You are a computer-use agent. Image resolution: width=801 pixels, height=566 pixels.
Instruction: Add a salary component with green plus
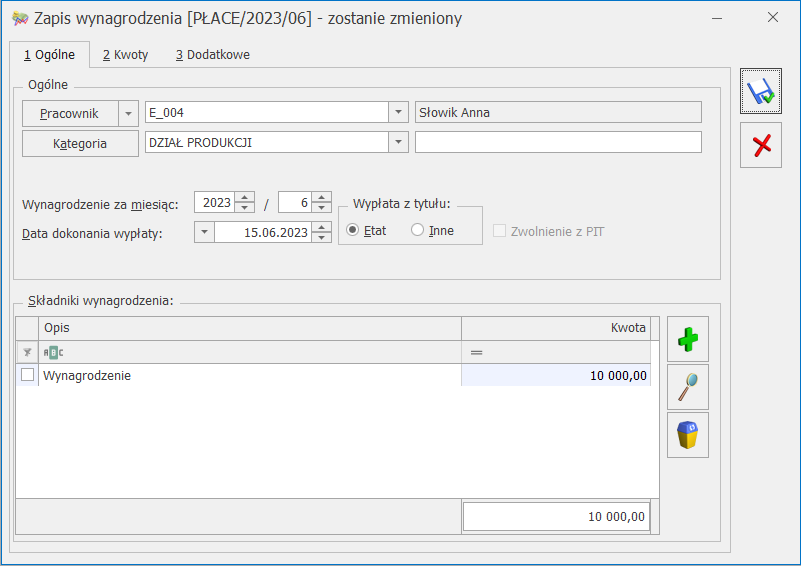pos(688,339)
